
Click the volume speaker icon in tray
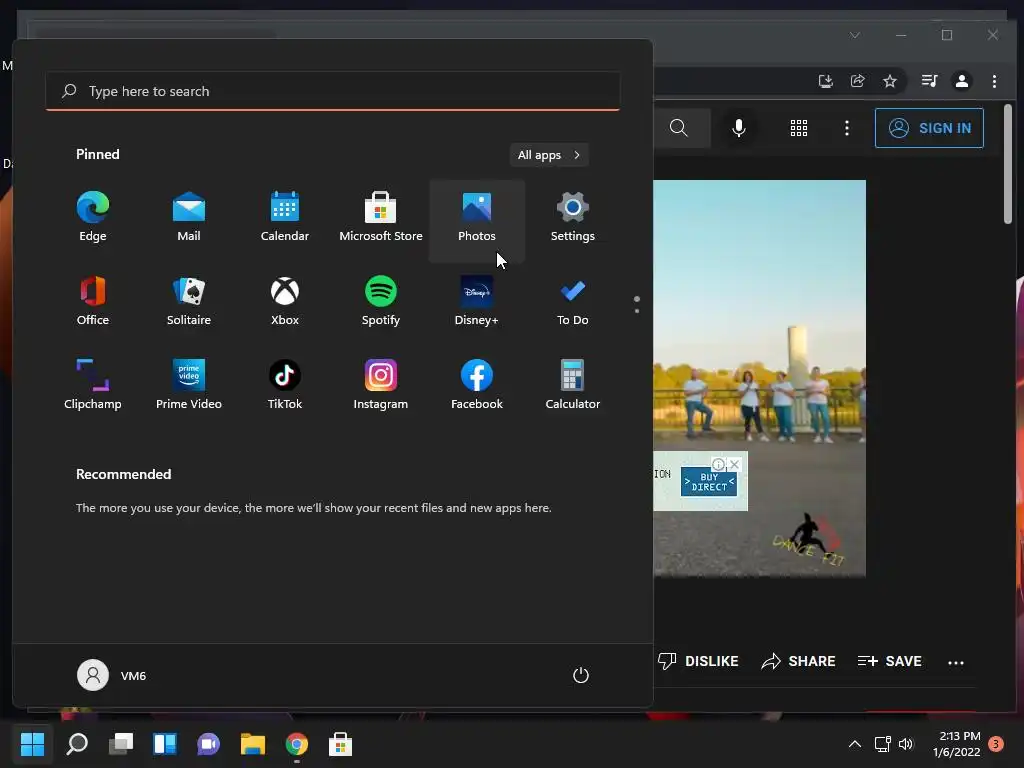pyautogui.click(x=906, y=744)
